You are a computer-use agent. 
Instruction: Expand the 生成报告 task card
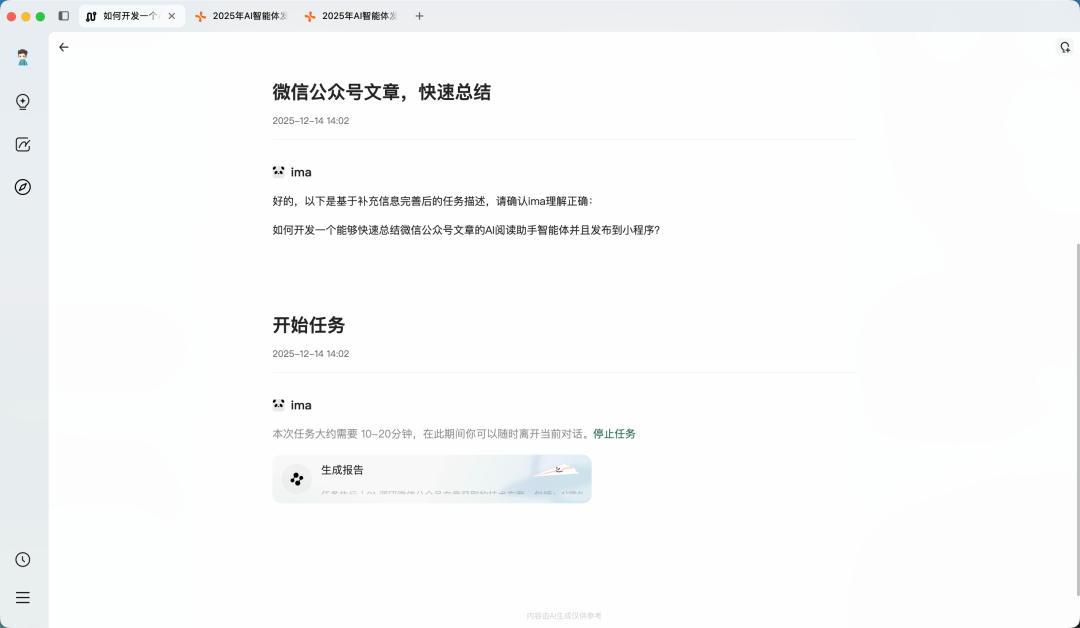(x=431, y=478)
